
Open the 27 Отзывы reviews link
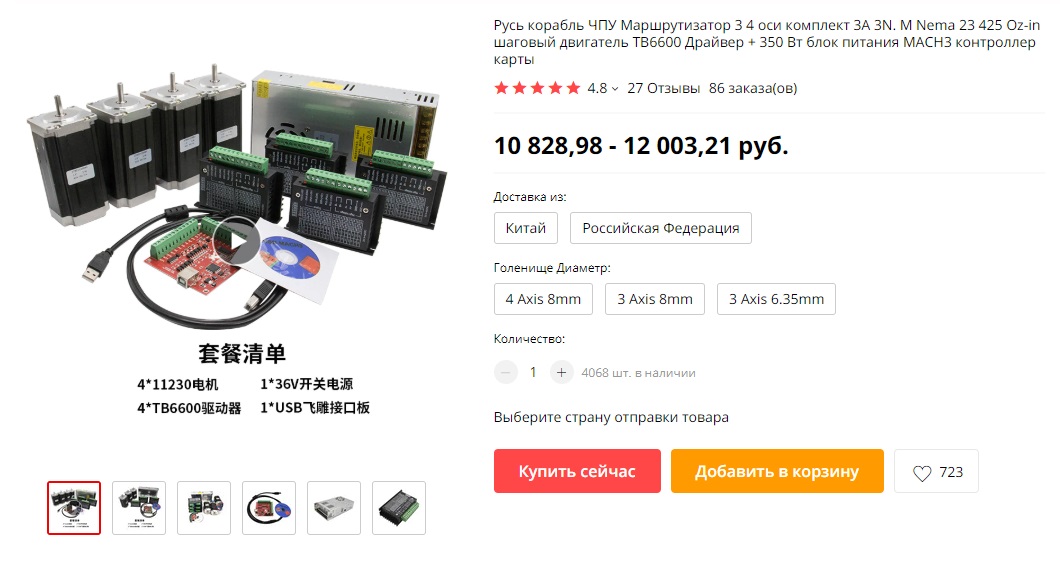point(664,88)
